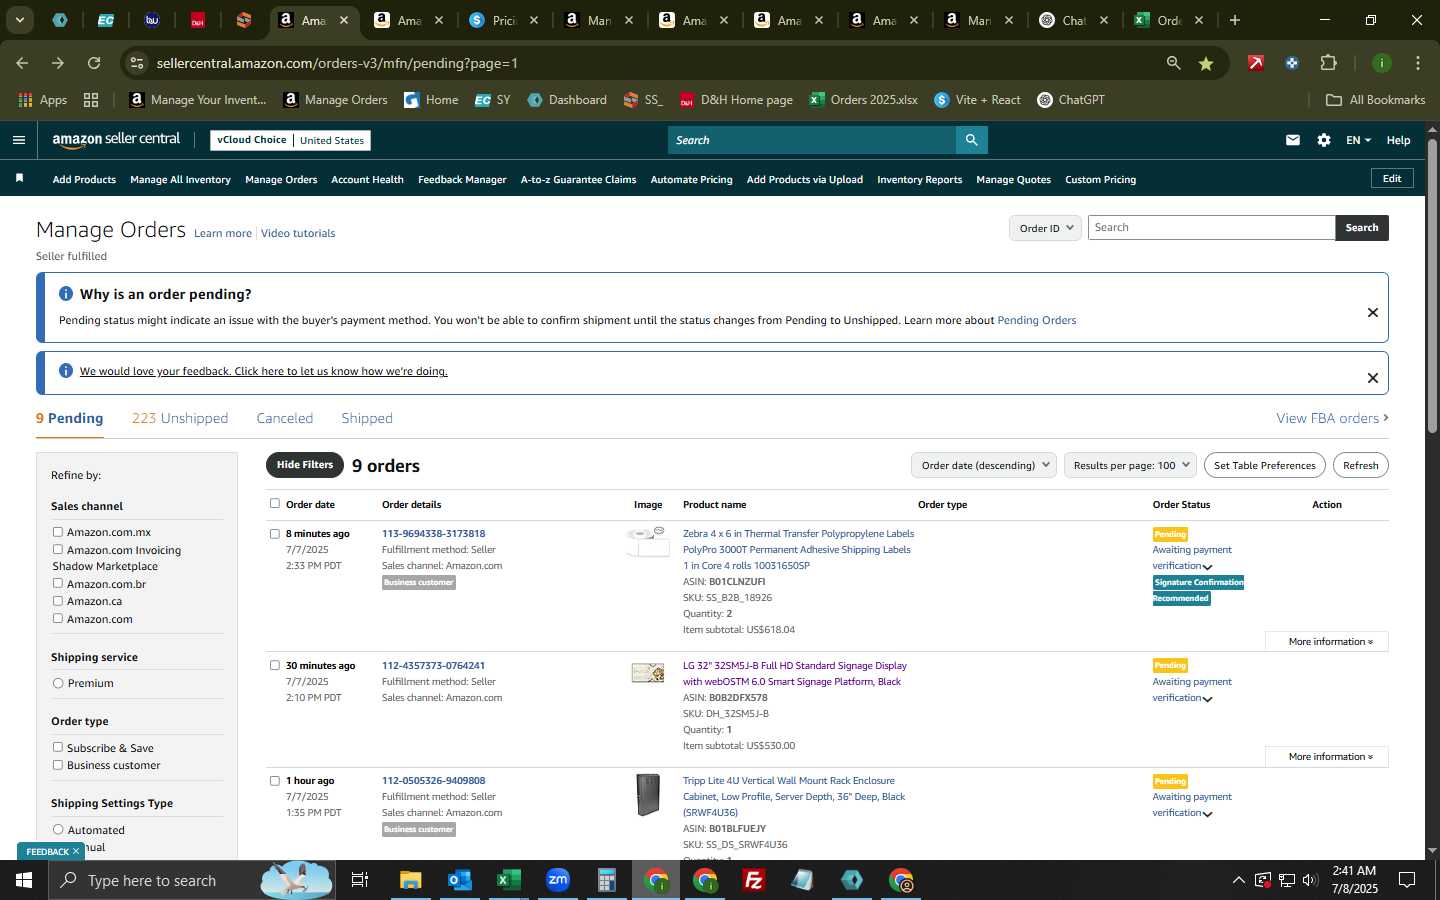Open the Chrome tab search dropdown arrow
Image resolution: width=1440 pixels, height=900 pixels.
[19, 20]
